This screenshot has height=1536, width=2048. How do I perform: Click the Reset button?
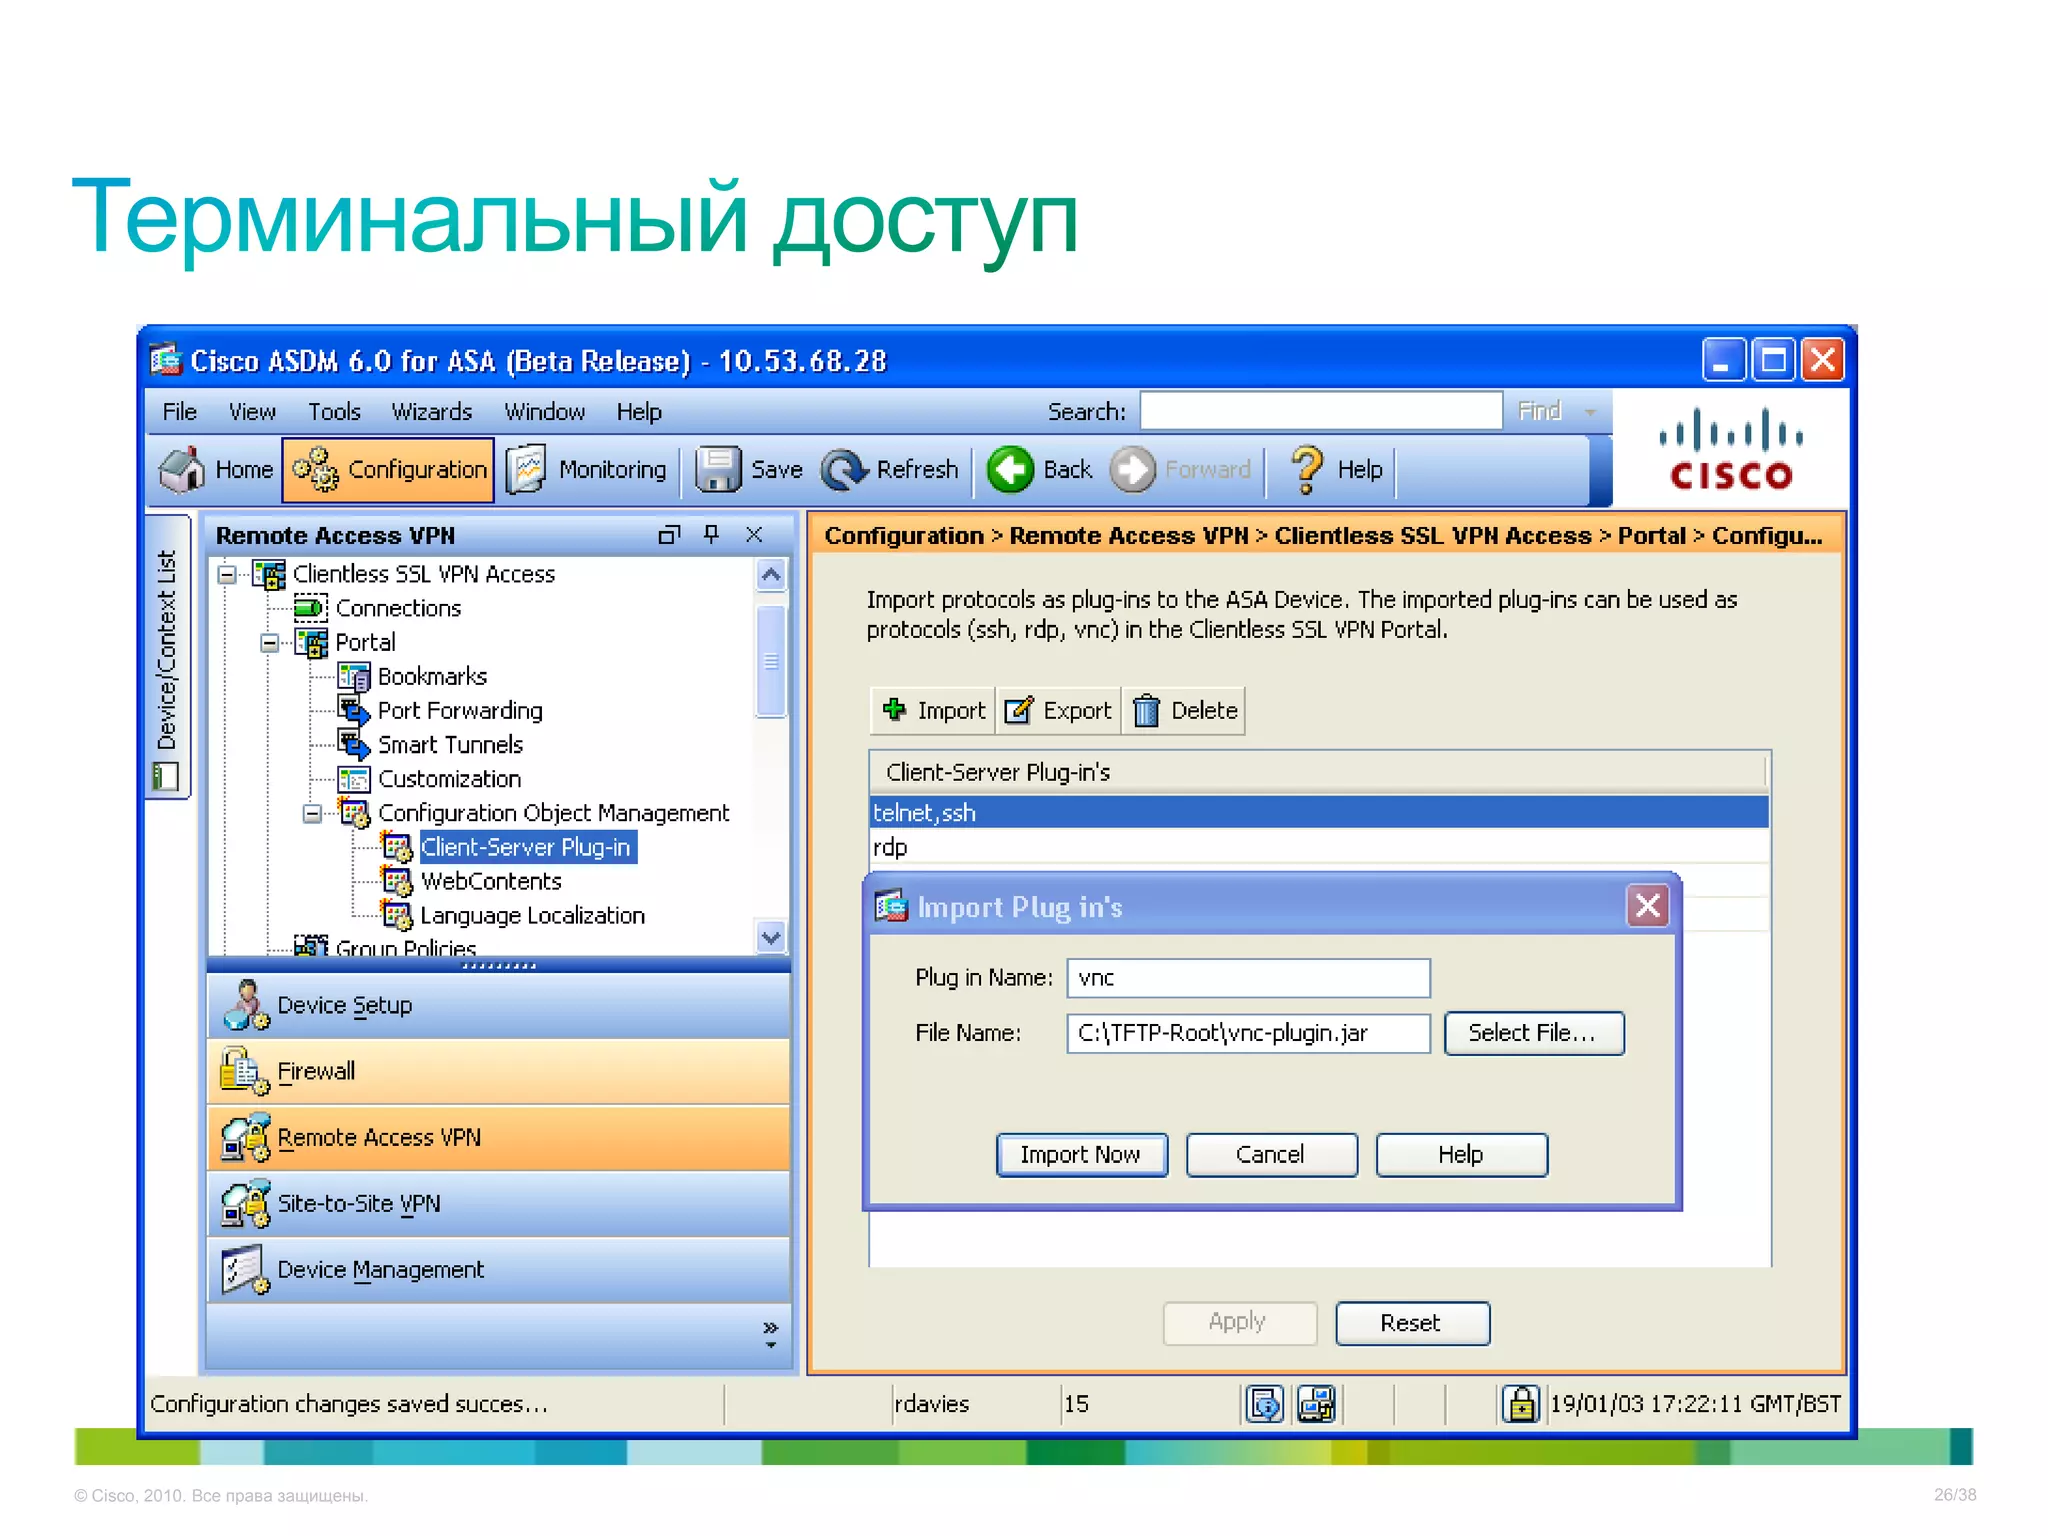(x=1412, y=1323)
